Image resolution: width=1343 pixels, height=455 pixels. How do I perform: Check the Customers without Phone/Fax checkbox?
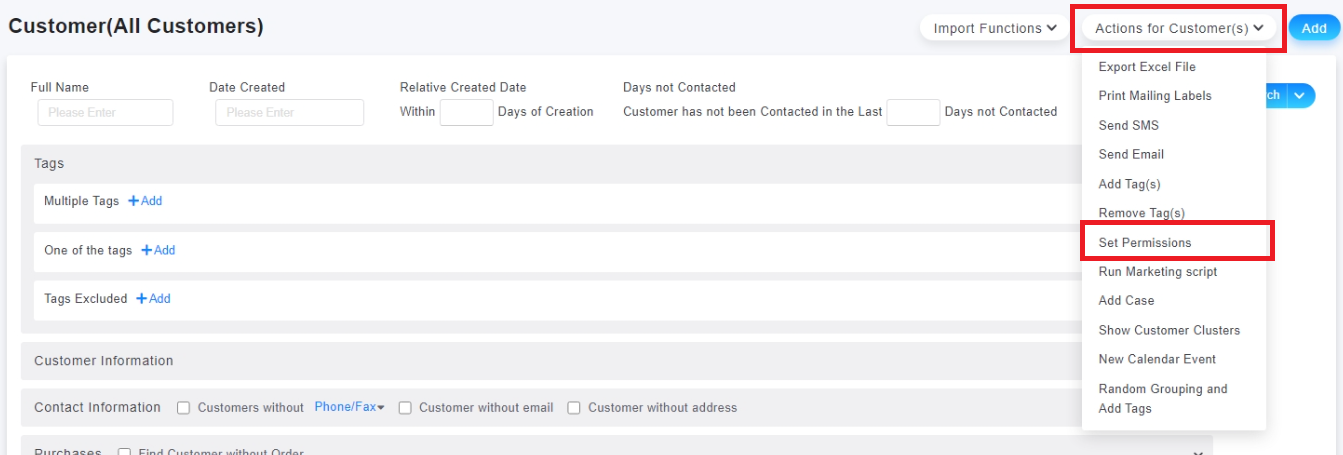[184, 408]
